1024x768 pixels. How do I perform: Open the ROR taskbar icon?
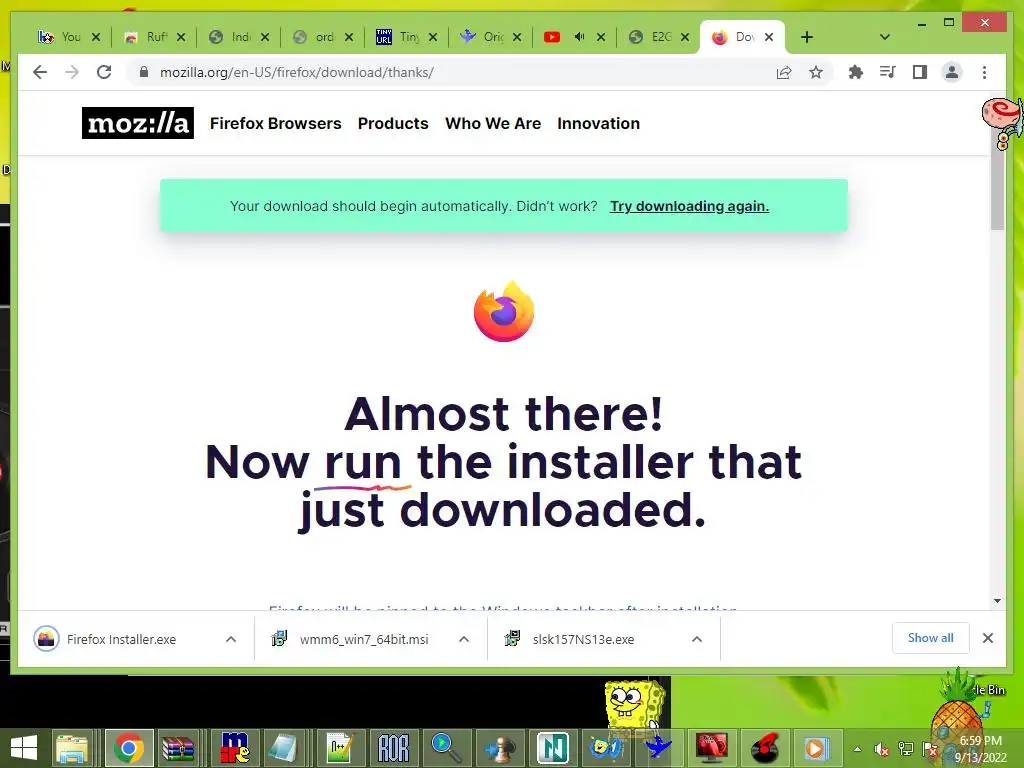pyautogui.click(x=394, y=748)
